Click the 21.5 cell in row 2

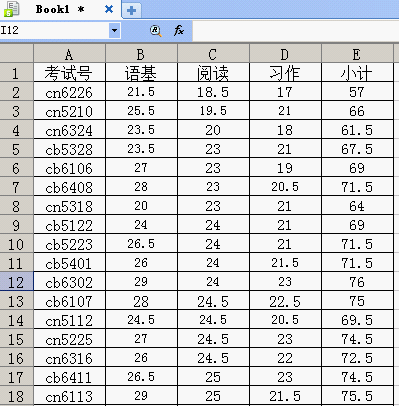(x=141, y=91)
